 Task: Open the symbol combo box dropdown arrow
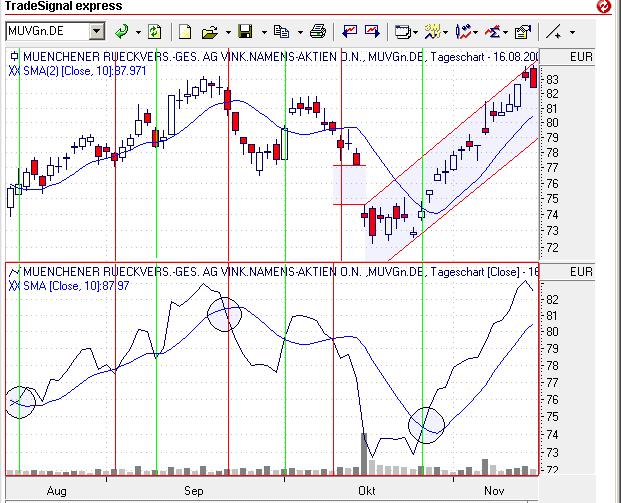(x=97, y=31)
